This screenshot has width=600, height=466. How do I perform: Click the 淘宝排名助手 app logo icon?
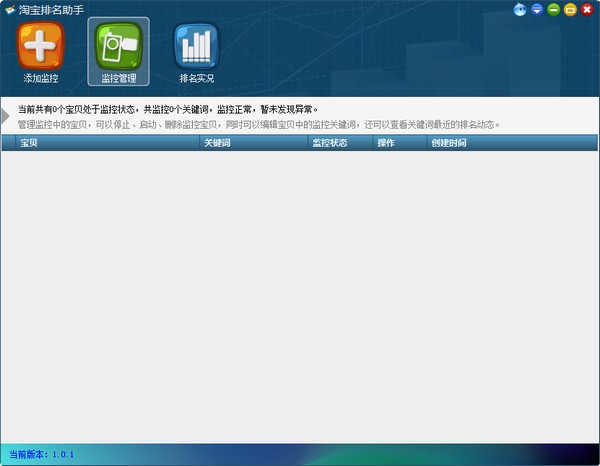click(x=10, y=10)
